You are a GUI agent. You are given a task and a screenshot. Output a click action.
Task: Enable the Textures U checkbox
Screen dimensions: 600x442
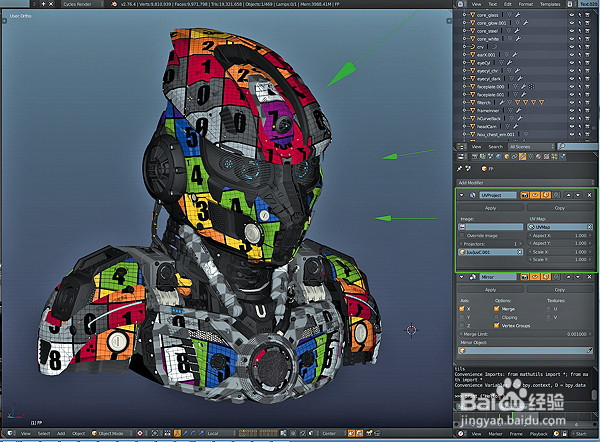pos(548,308)
